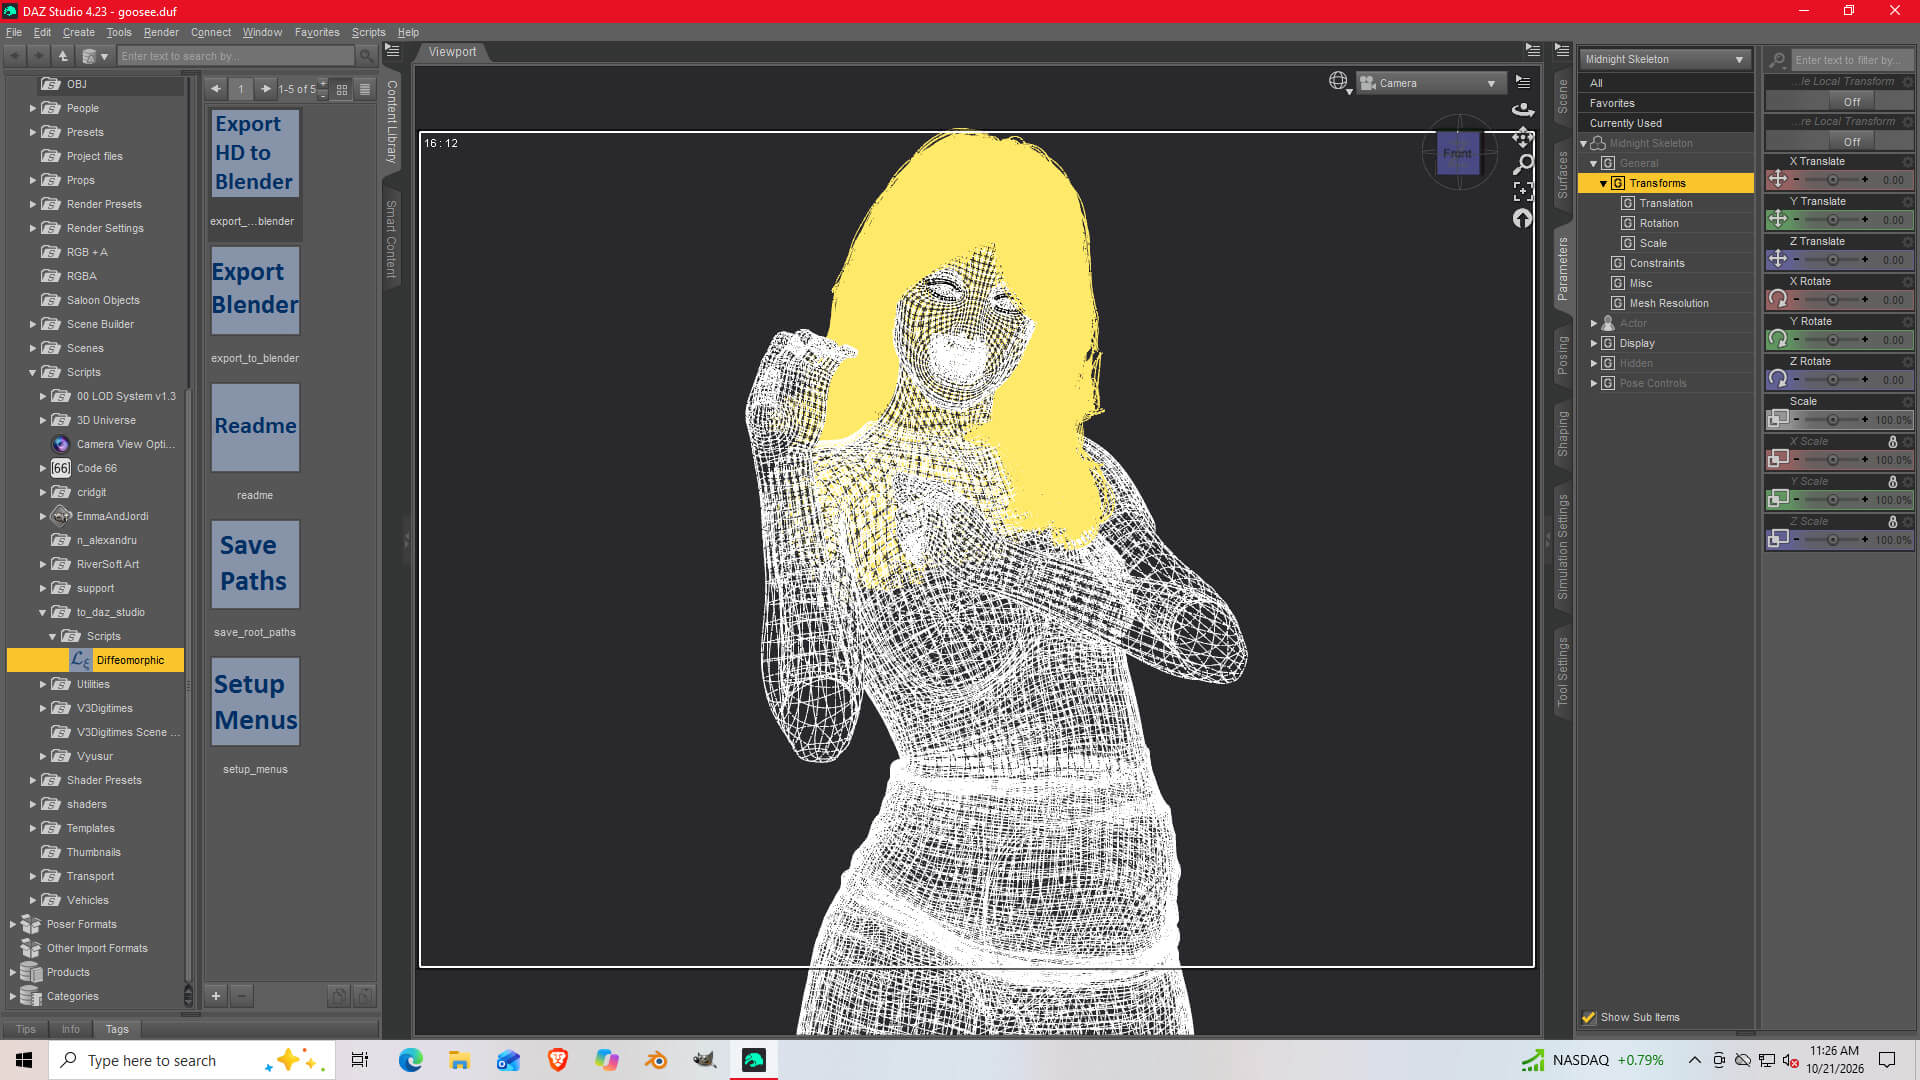
Task: Click the Scale property icon
Action: [x=1778, y=419]
